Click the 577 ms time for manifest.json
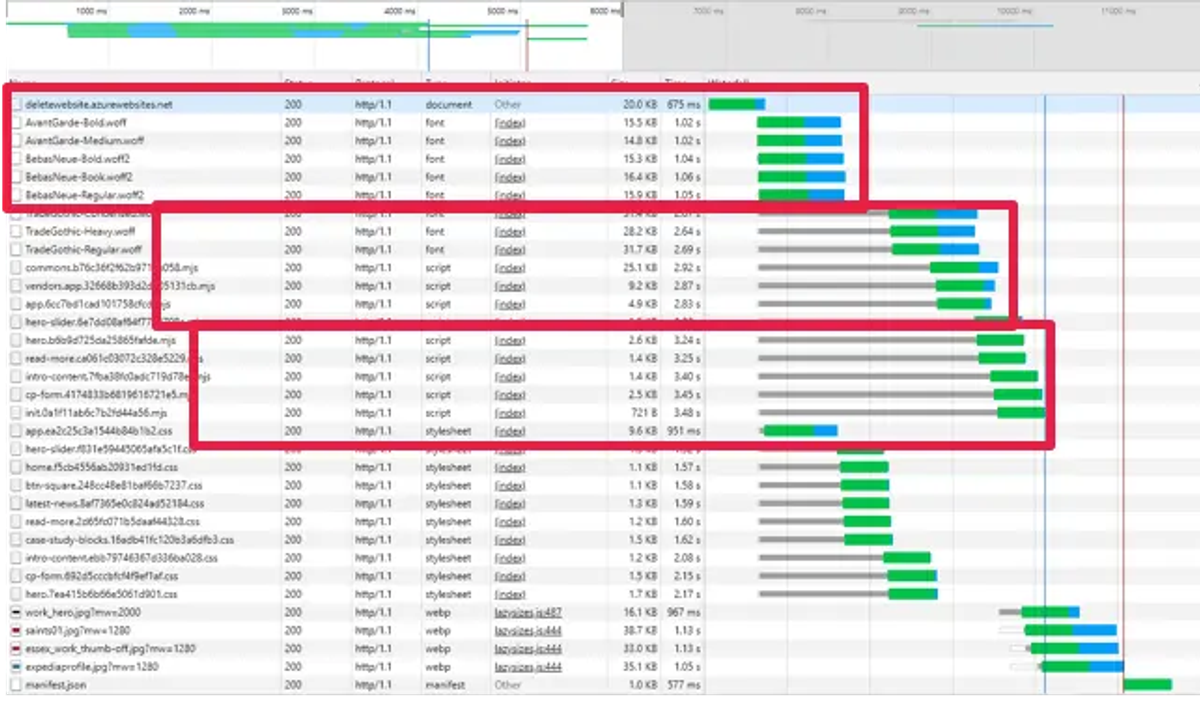Screen dimensions: 1200x702 [x=683, y=685]
